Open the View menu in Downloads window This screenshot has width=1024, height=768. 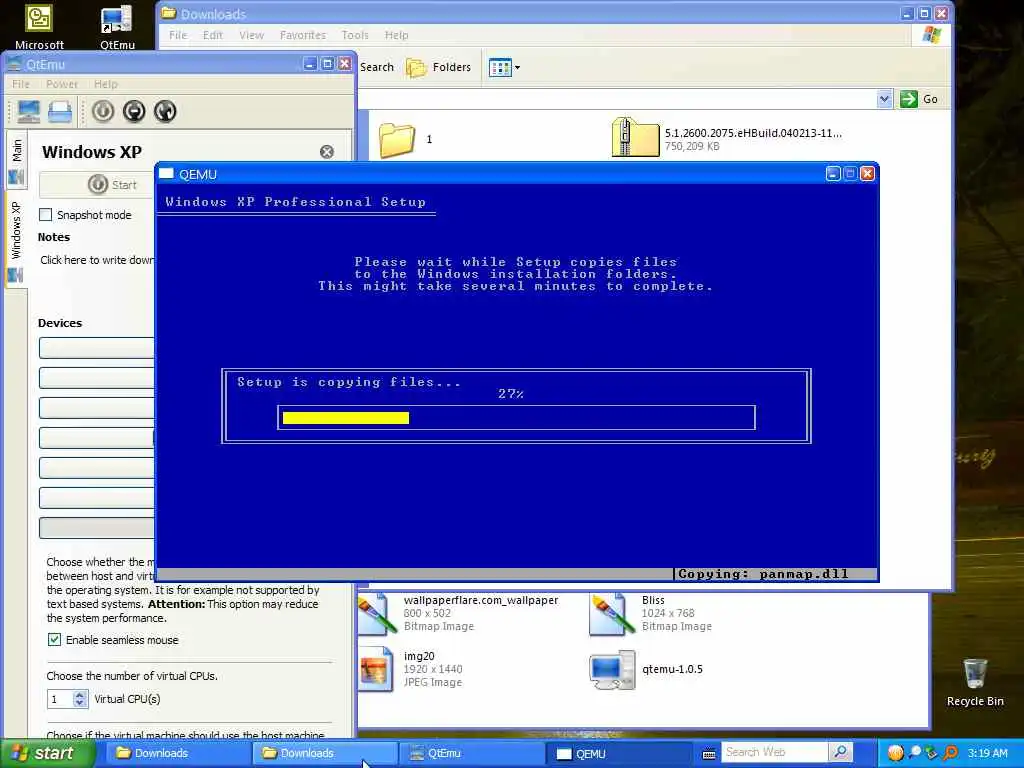pos(251,35)
